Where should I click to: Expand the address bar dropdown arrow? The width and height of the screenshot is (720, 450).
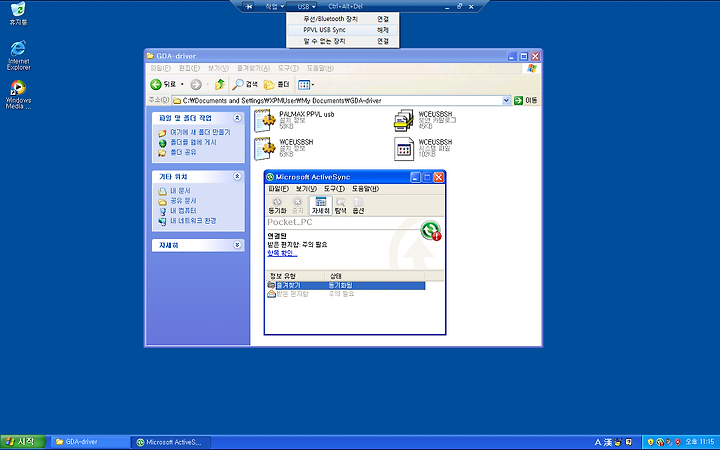[x=506, y=100]
